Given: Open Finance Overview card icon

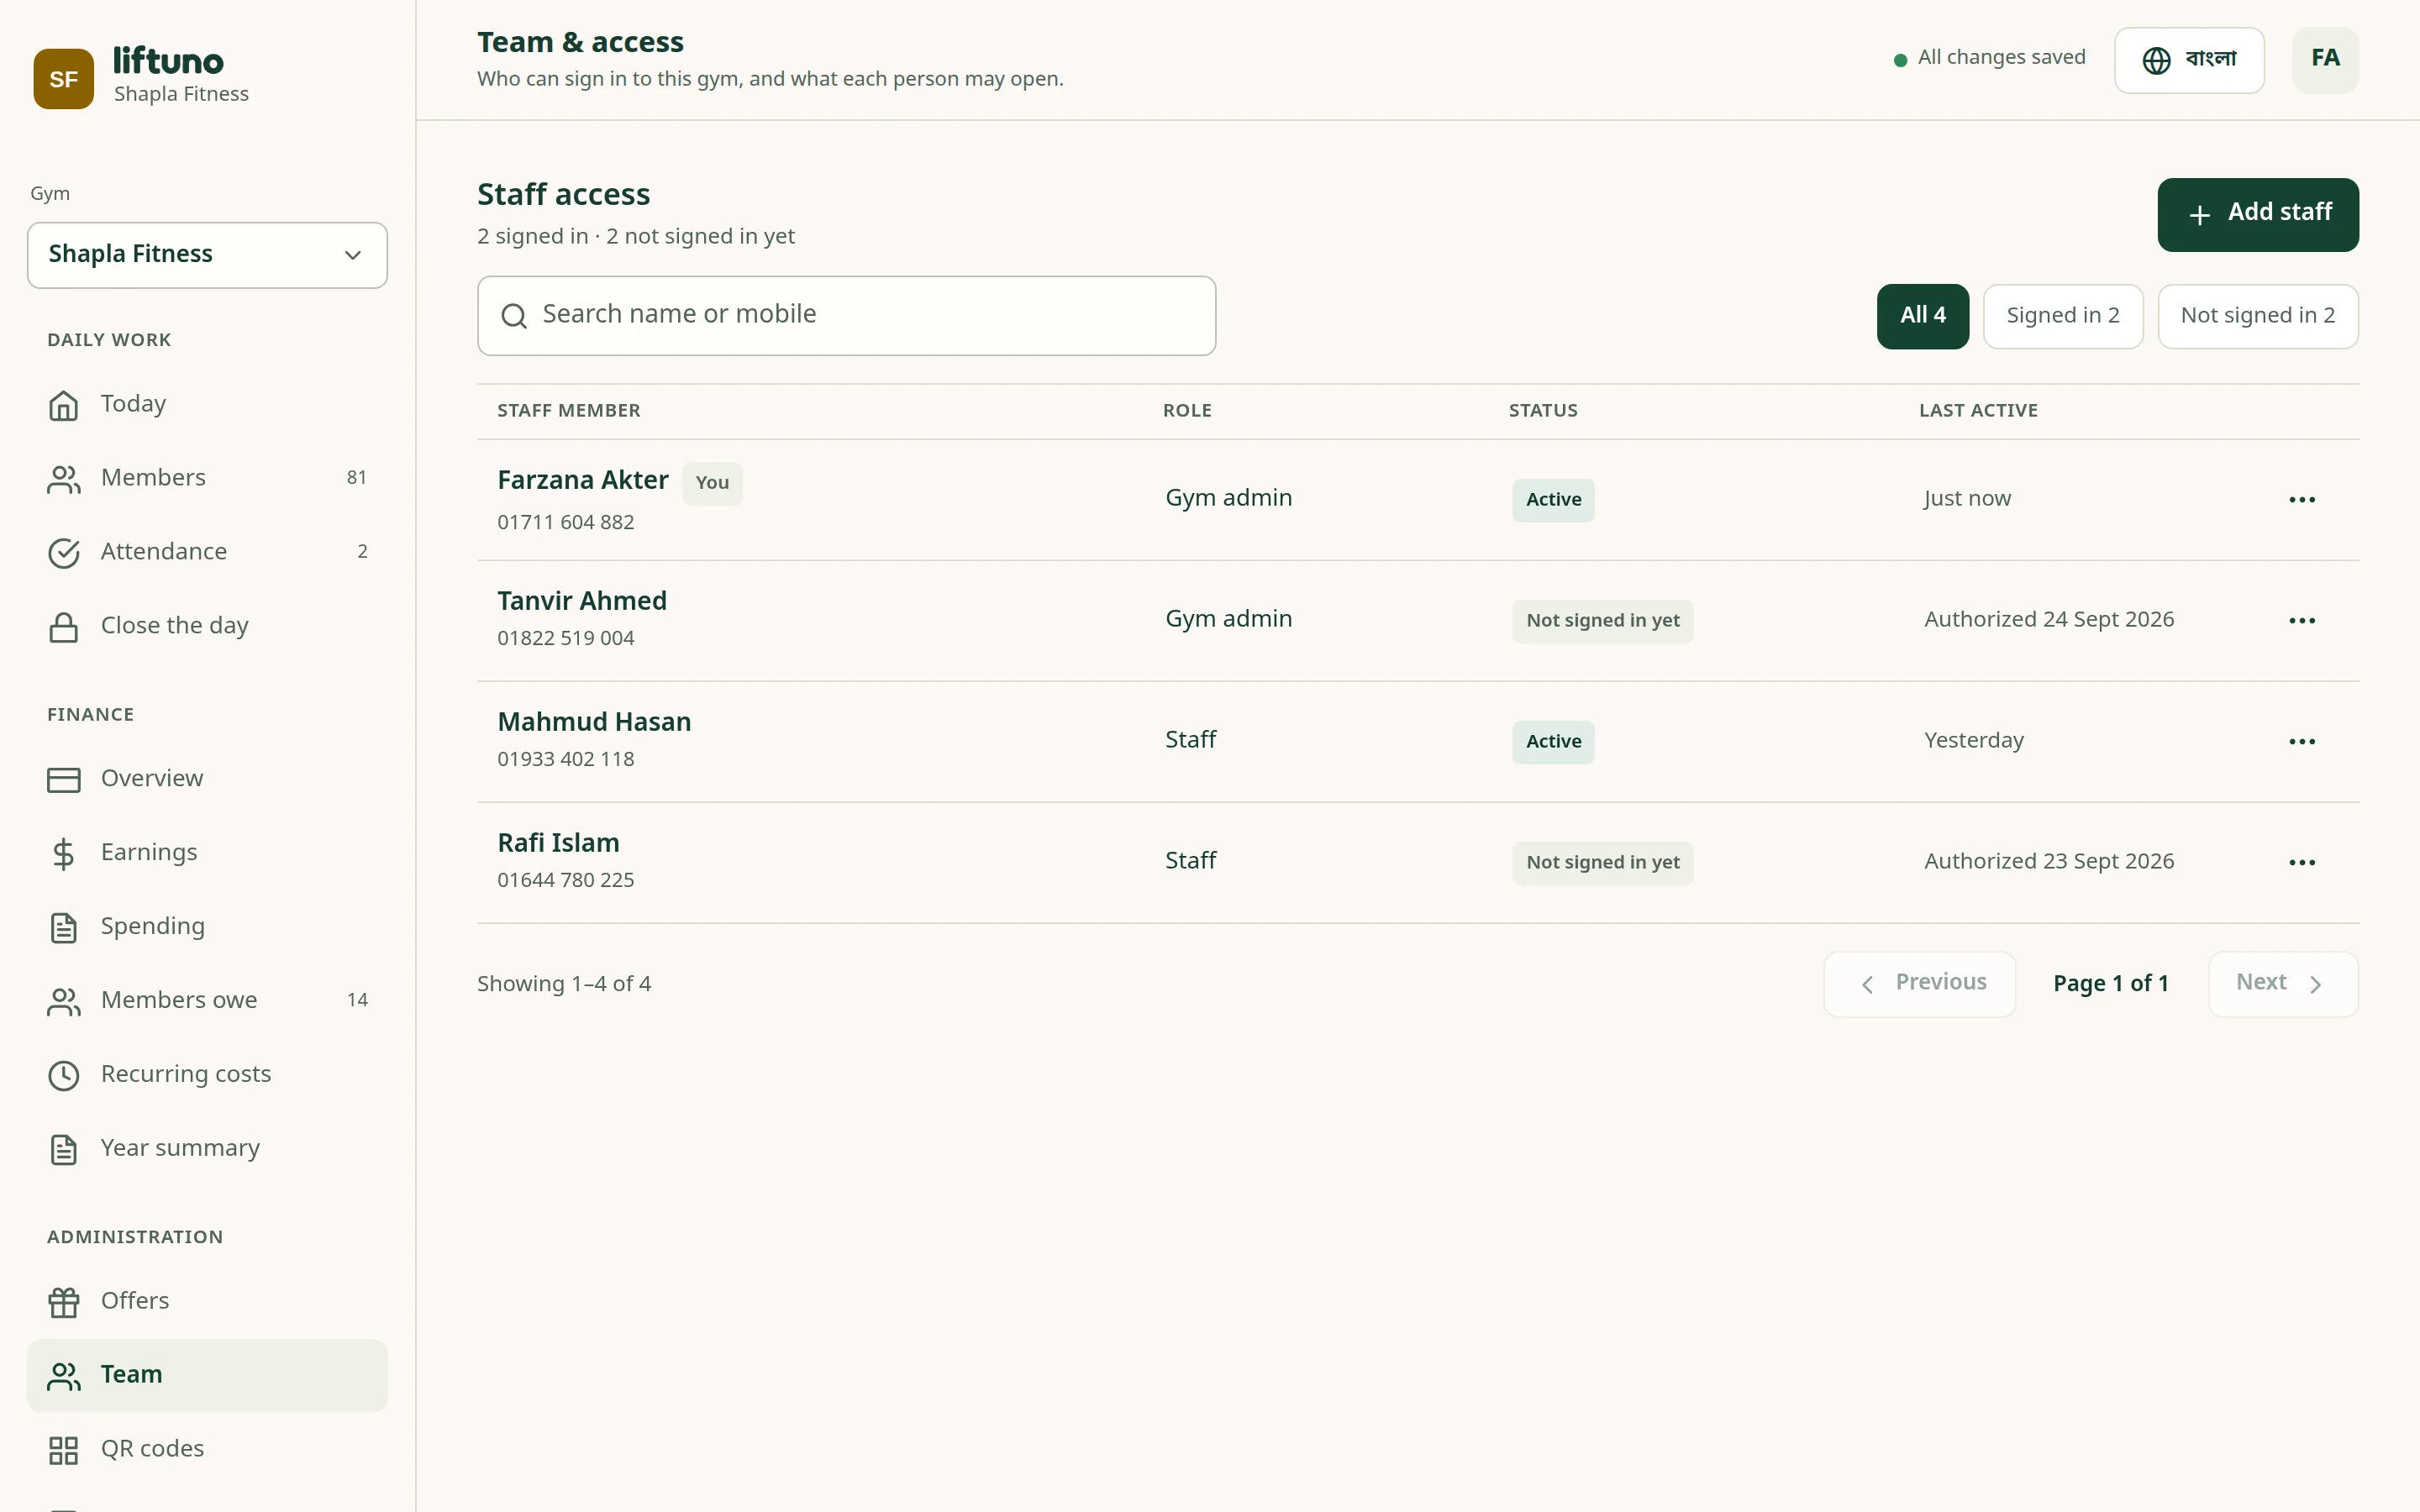Looking at the screenshot, I should point(63,780).
